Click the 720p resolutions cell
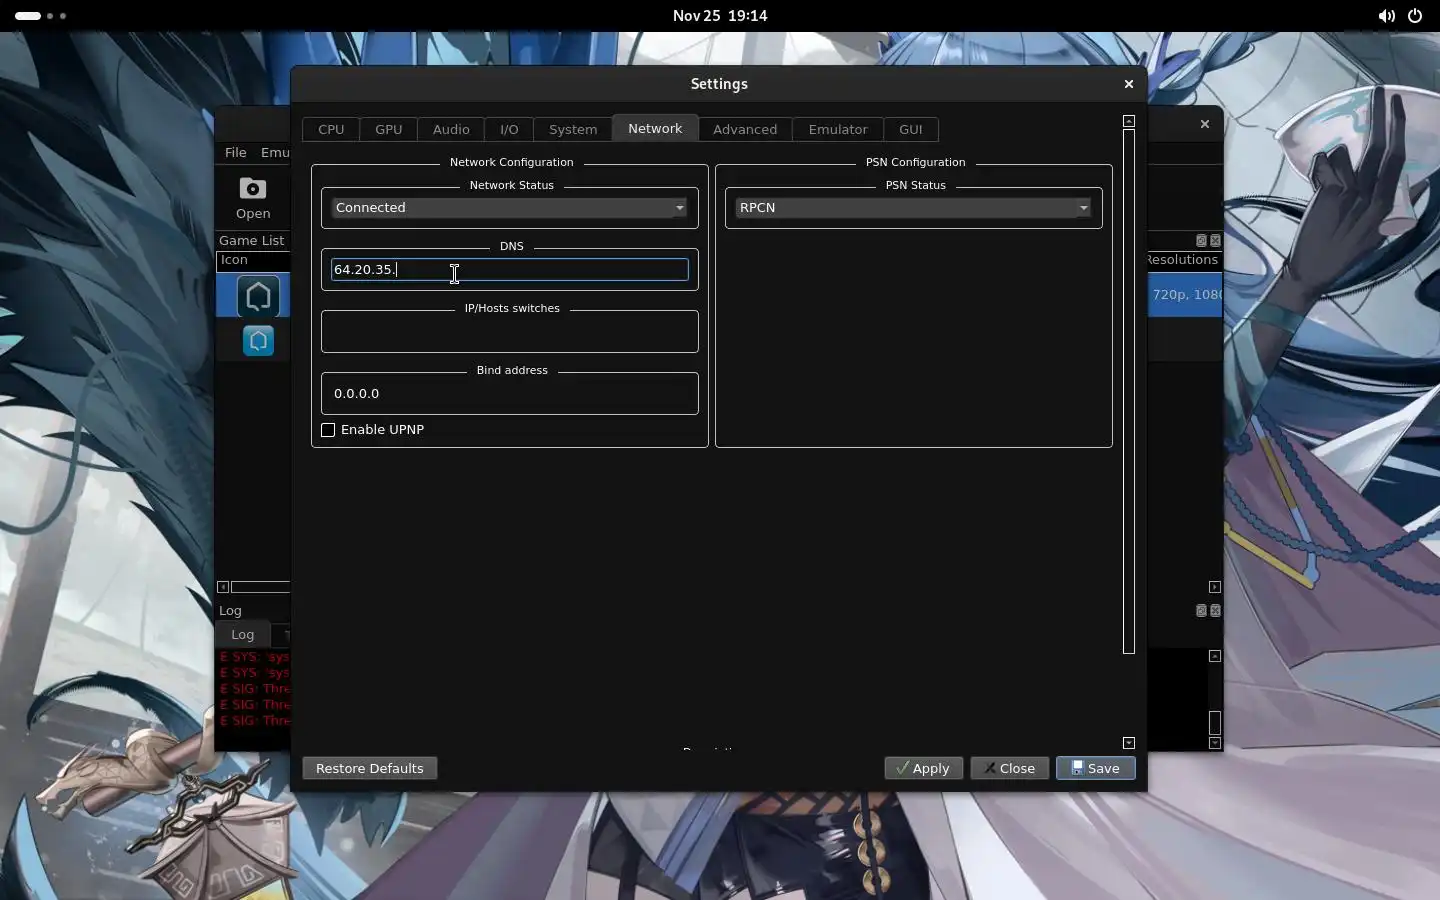1440x900 pixels. (x=1185, y=295)
